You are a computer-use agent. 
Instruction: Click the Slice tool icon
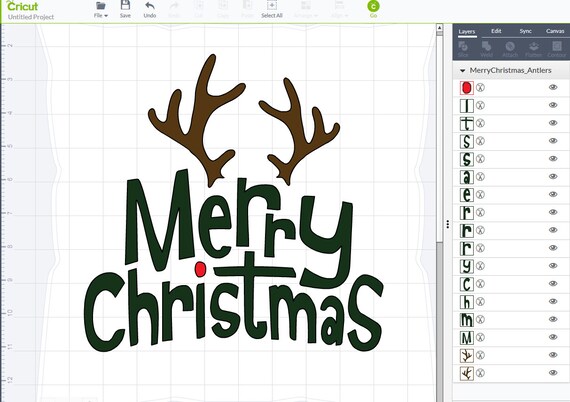point(463,46)
